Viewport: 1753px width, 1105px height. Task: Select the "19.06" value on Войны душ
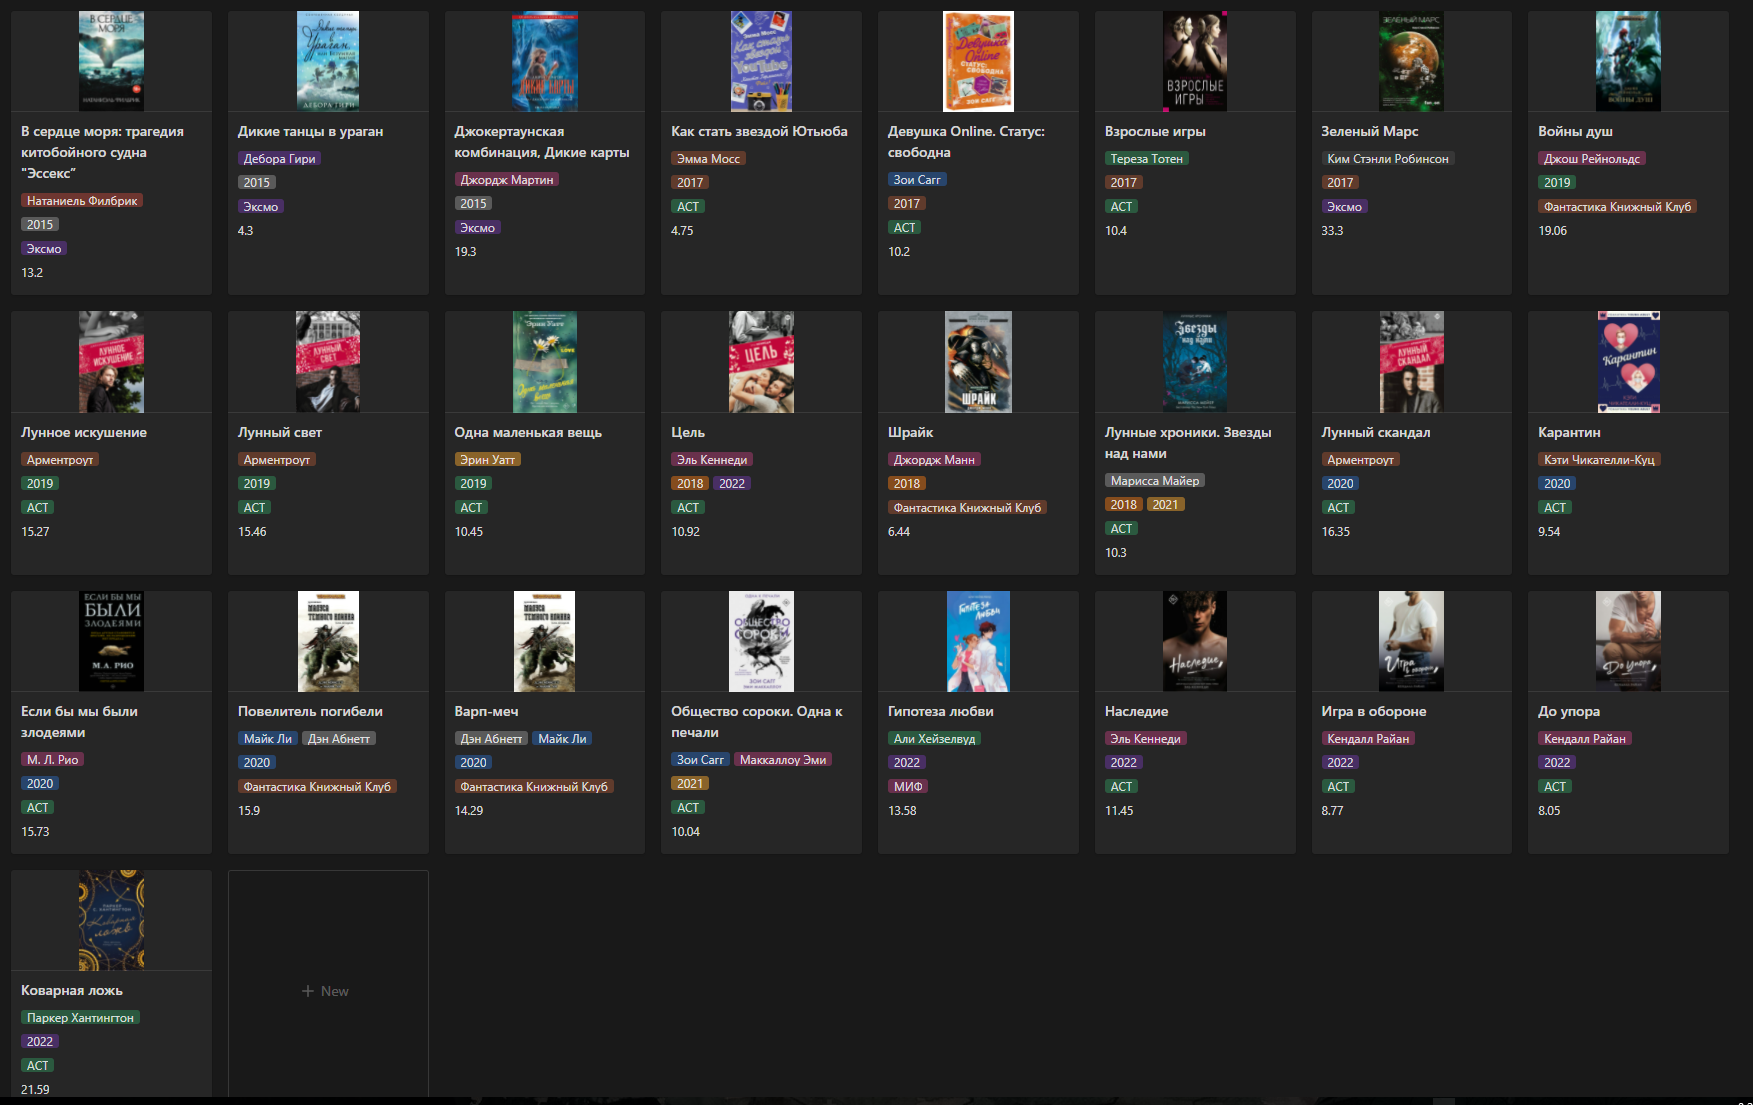pyautogui.click(x=1552, y=231)
